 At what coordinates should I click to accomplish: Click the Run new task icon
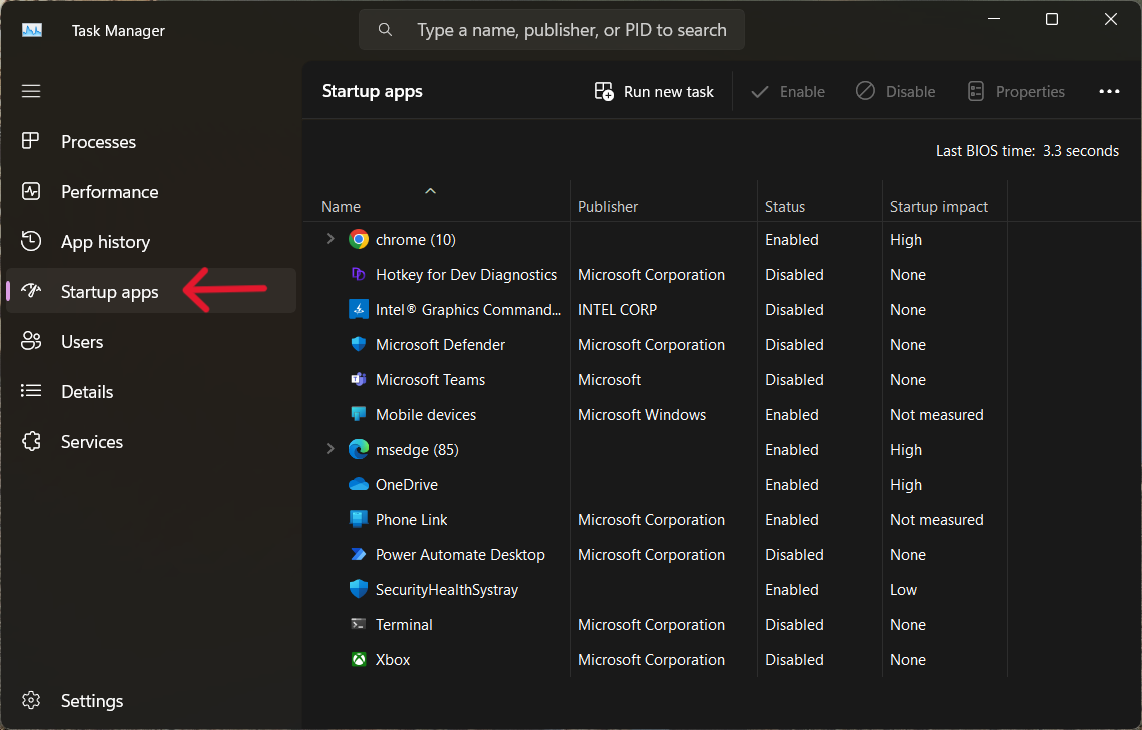[x=604, y=91]
